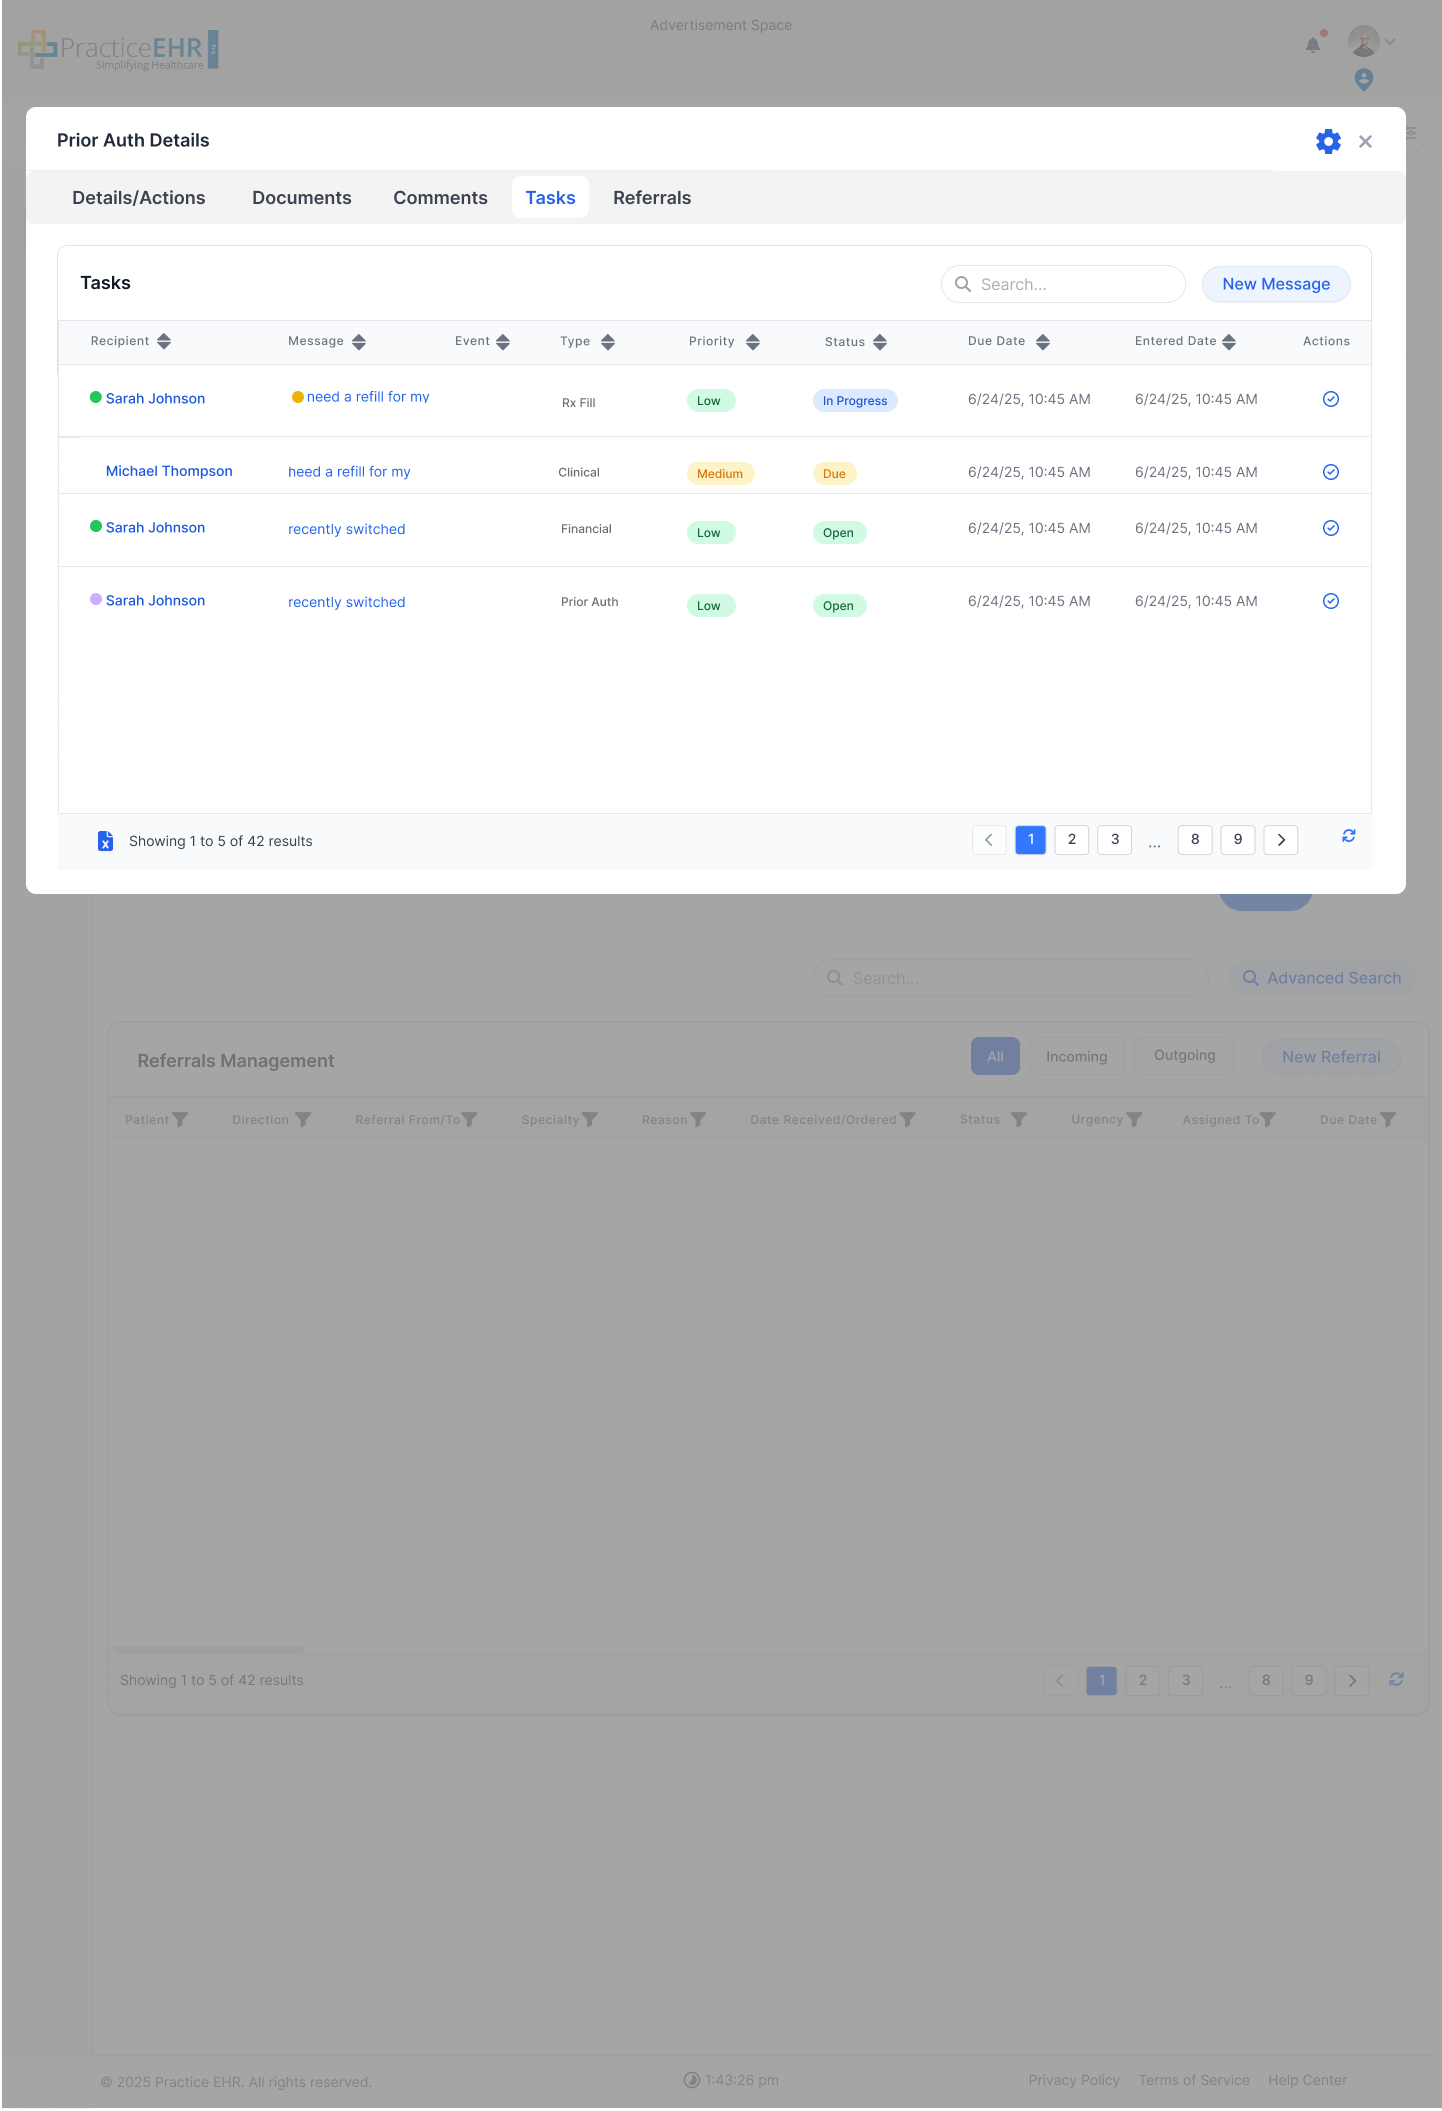
Task: Select Incoming filter in Referrals Management
Action: [1077, 1056]
